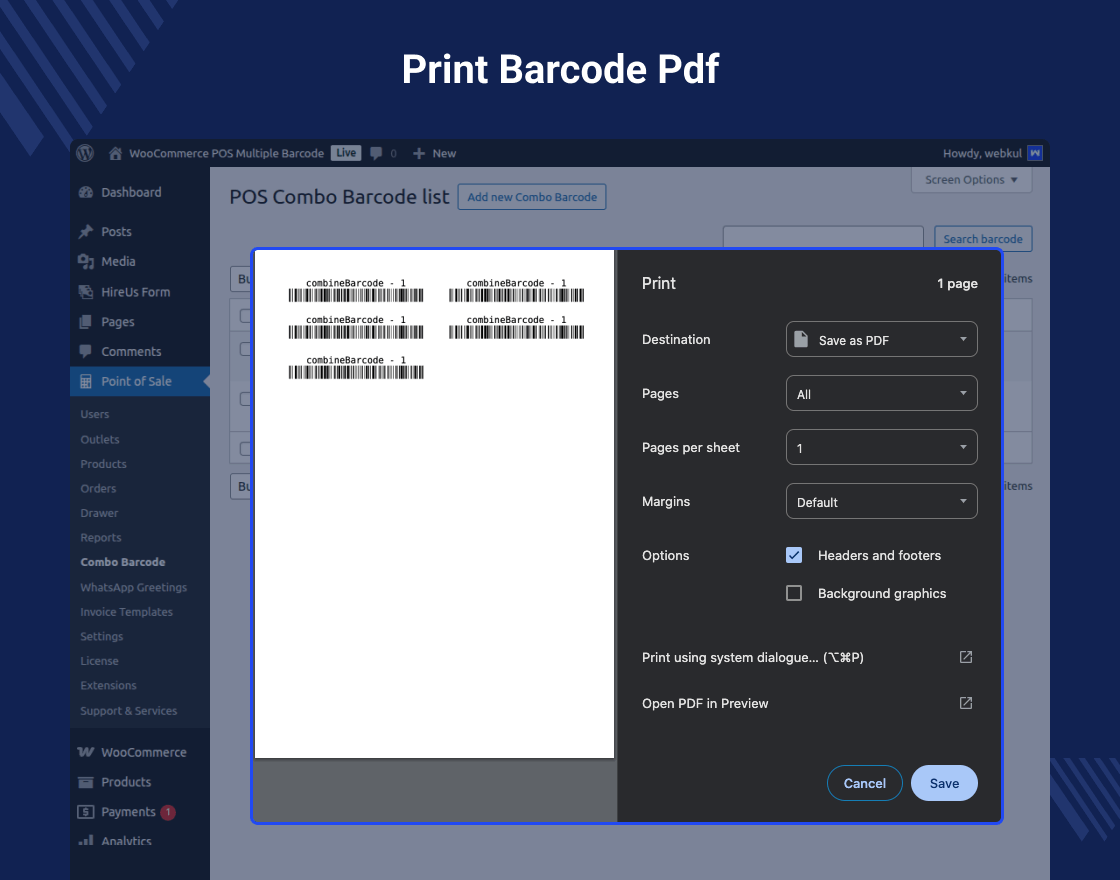
Task: Click the PDF document icon in Destination
Action: tap(801, 339)
